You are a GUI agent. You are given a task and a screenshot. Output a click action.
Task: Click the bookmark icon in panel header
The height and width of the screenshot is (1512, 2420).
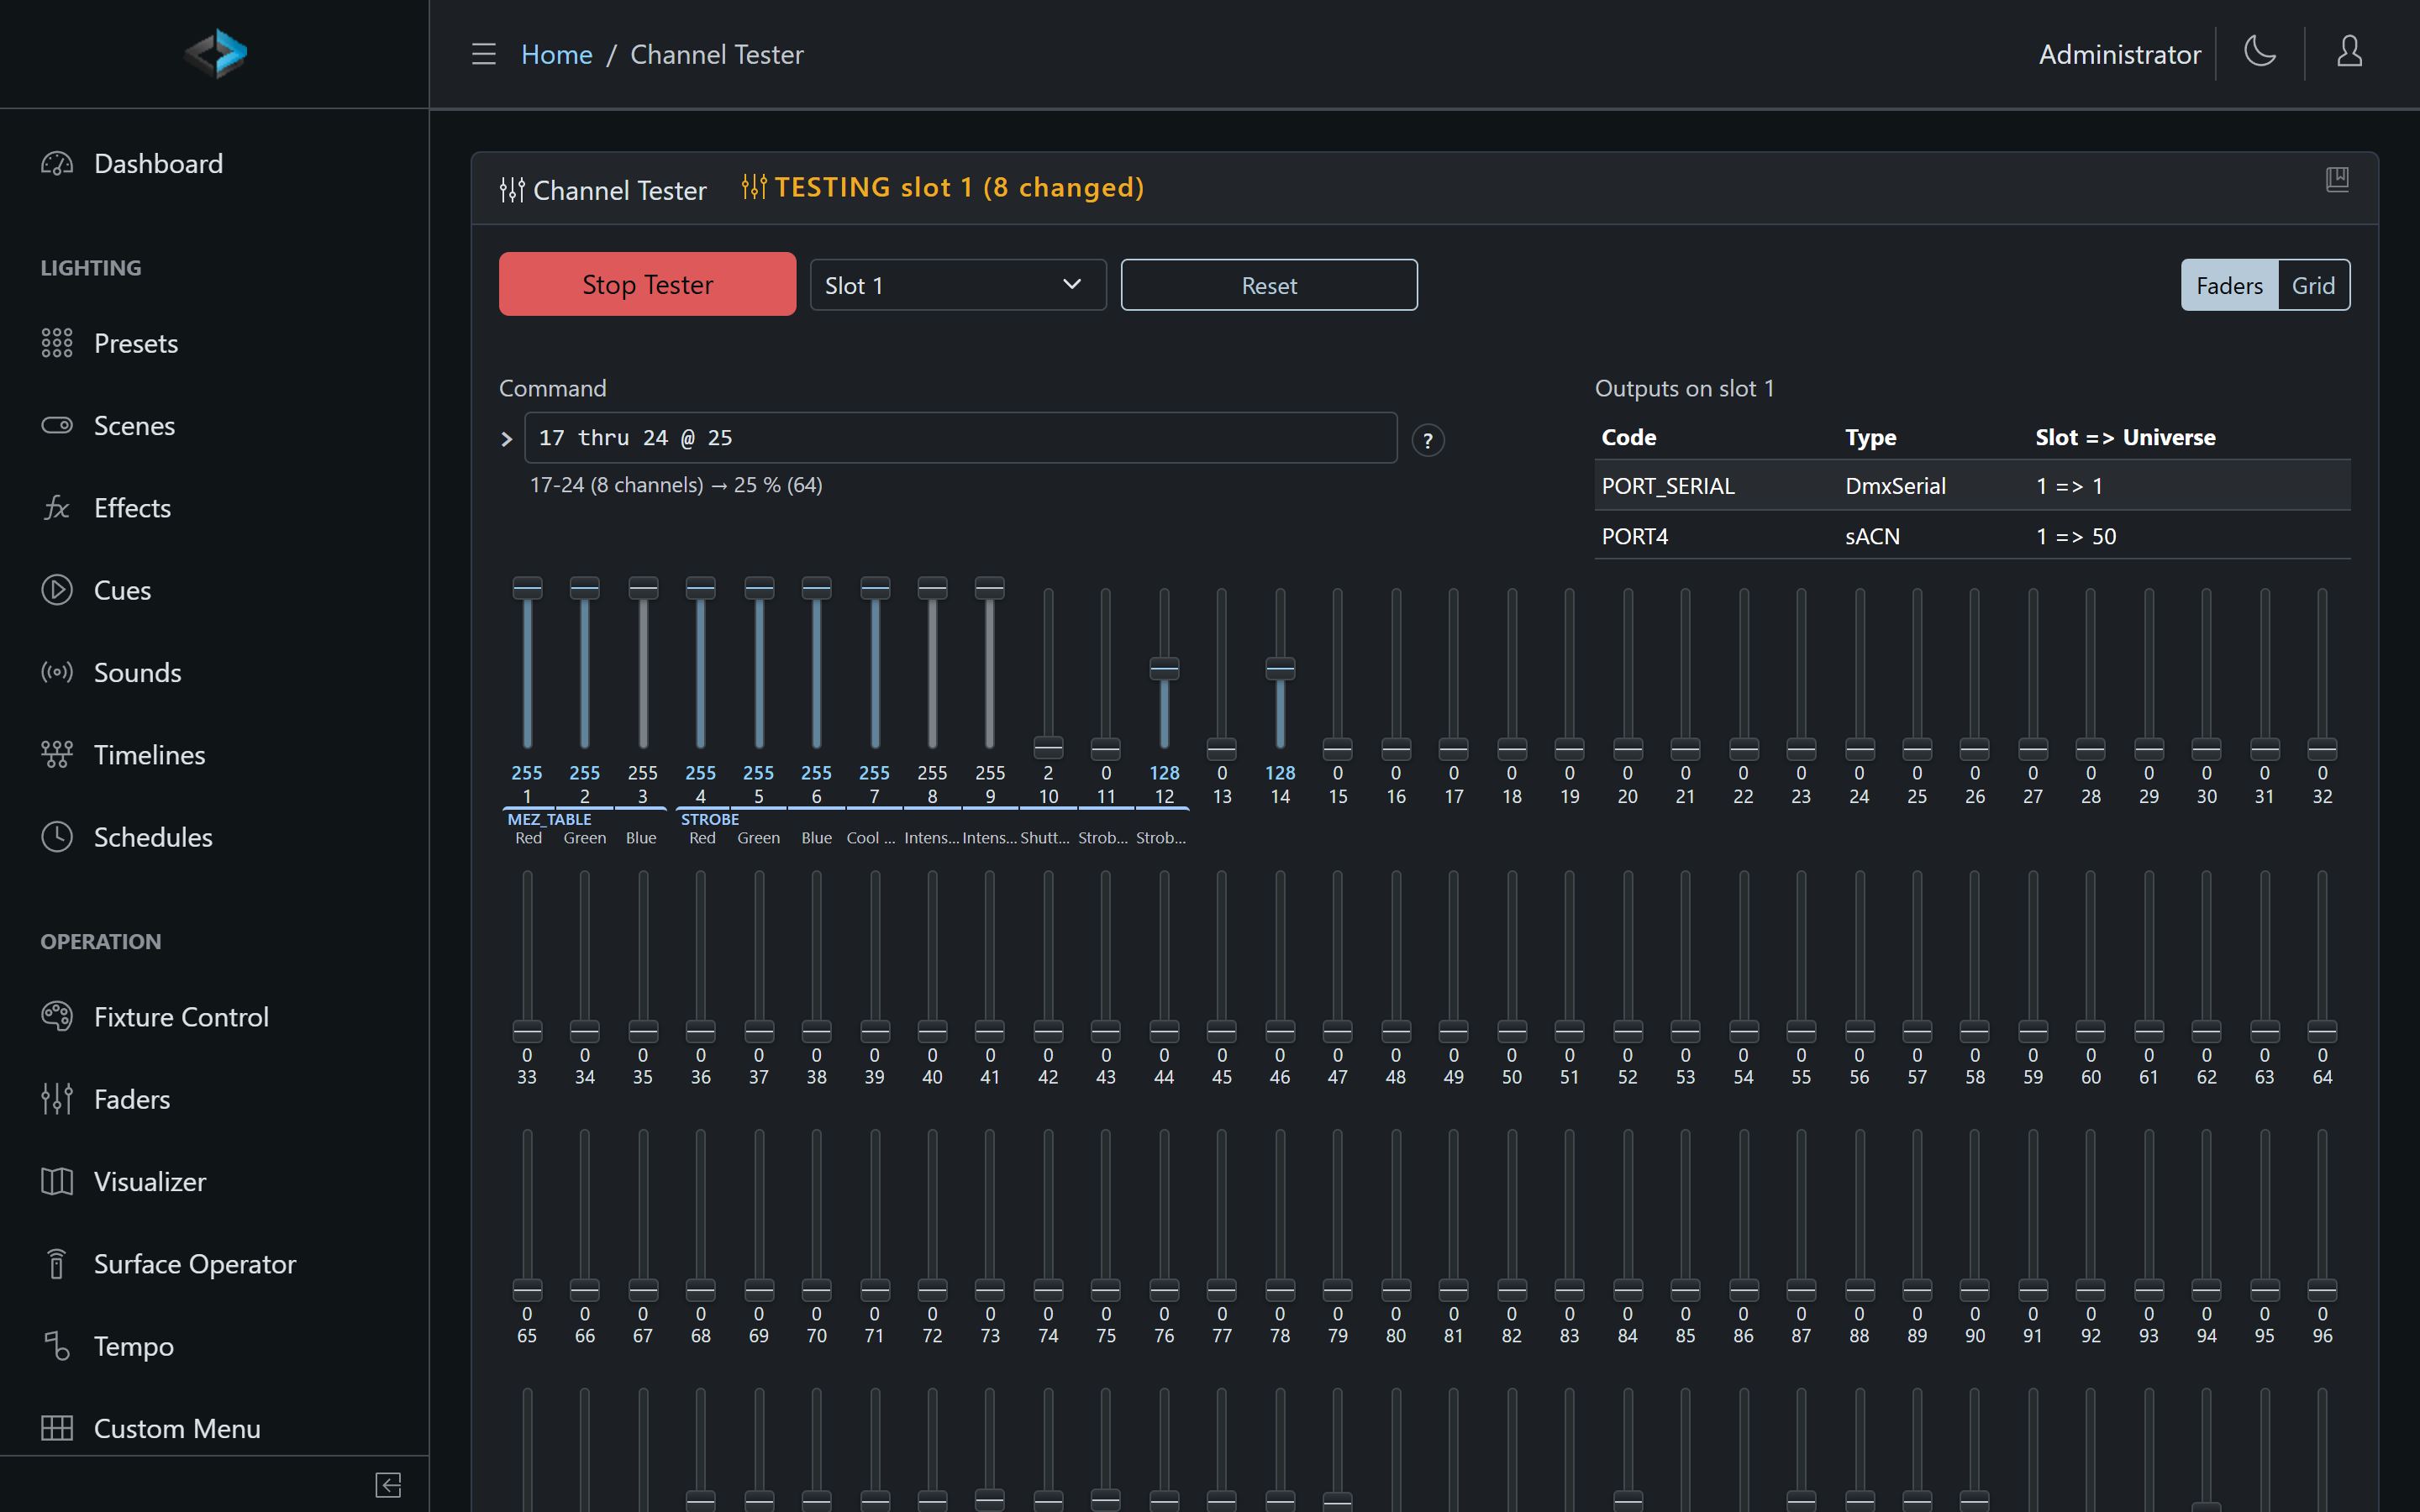2337,180
